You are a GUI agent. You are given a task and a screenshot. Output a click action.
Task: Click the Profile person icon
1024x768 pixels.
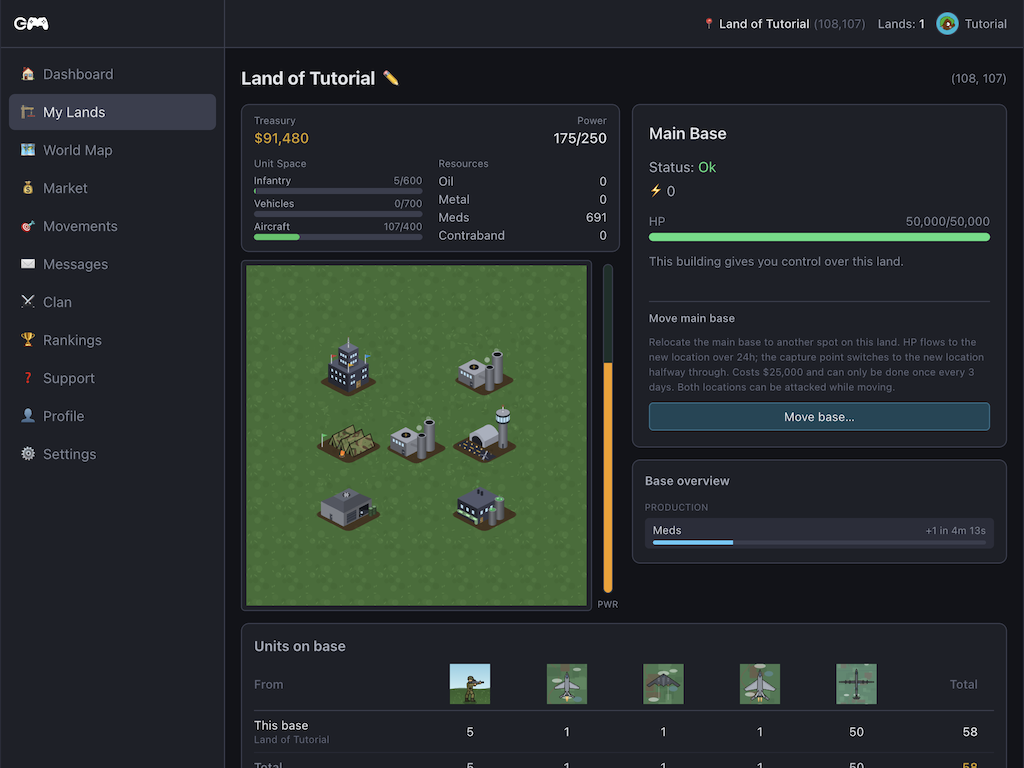pyautogui.click(x=27, y=415)
